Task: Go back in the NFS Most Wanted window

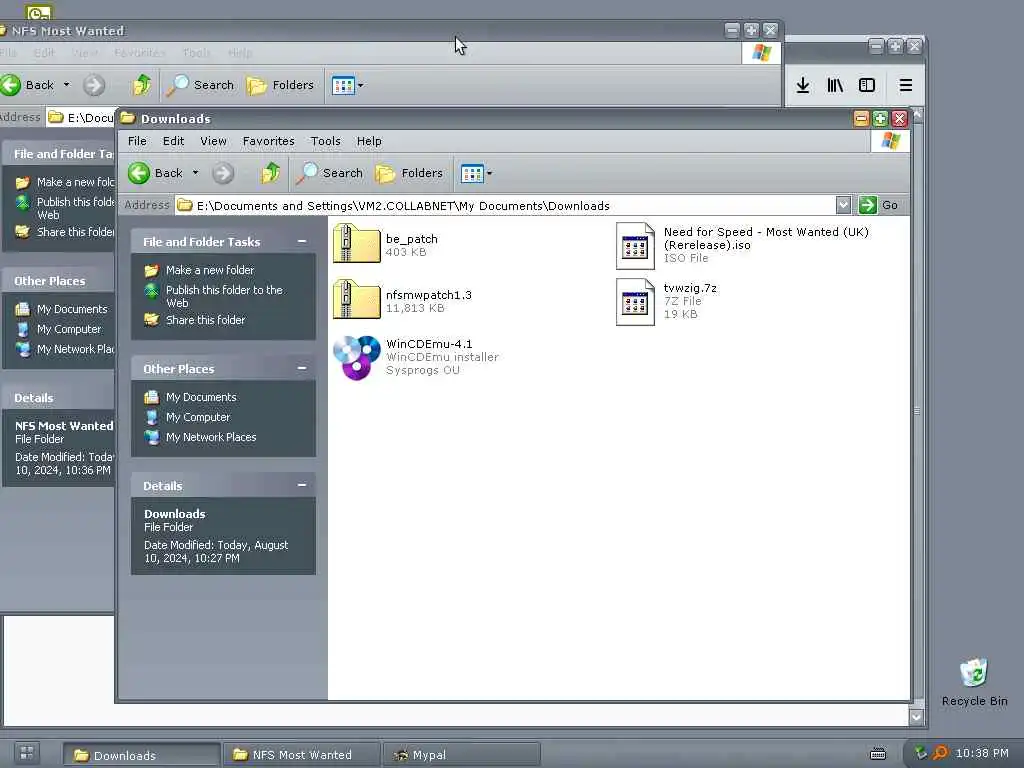Action: click(26, 85)
